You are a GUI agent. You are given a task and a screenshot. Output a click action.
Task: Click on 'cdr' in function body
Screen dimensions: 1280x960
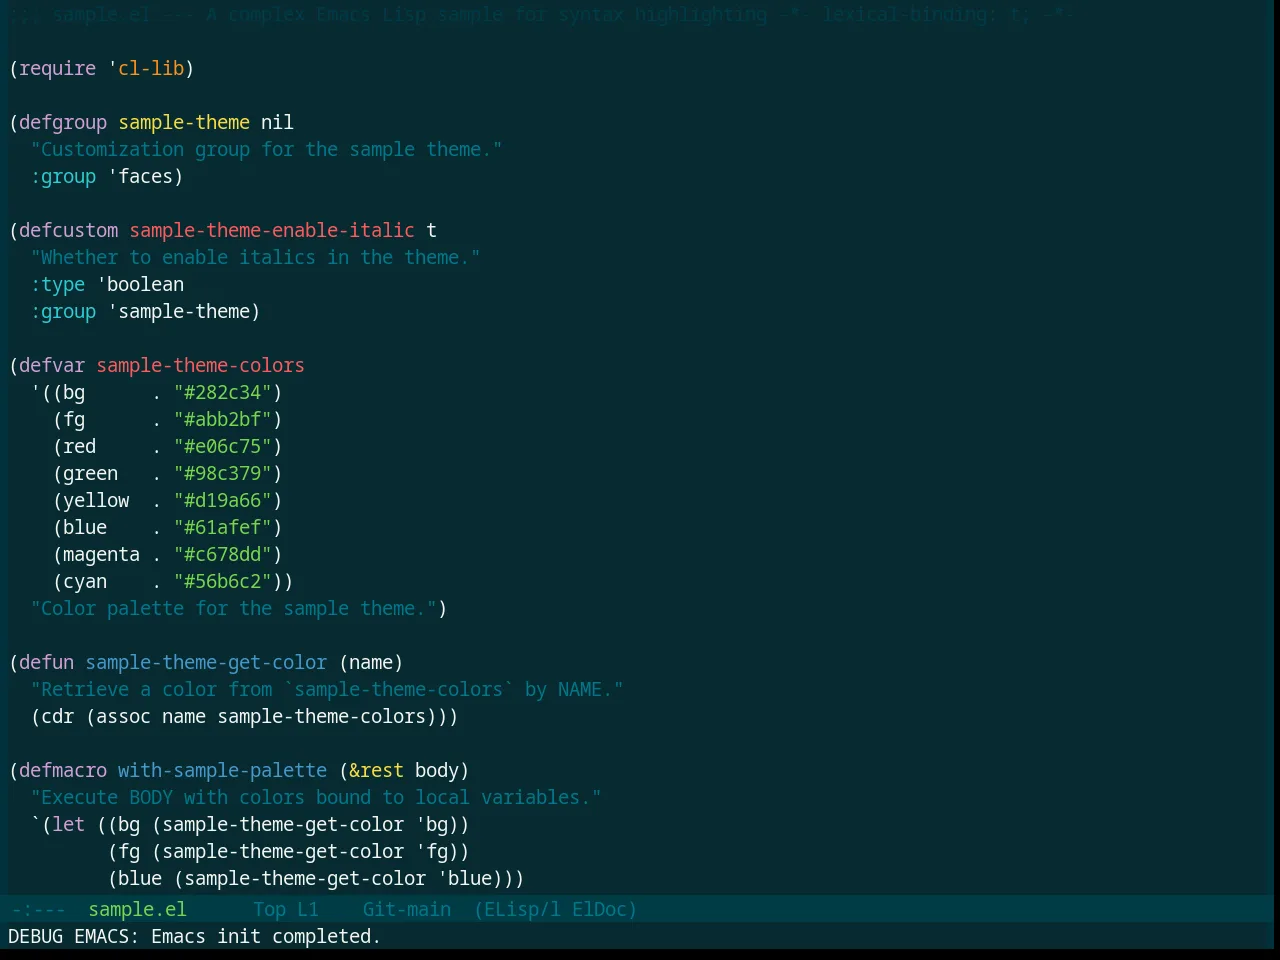click(x=57, y=716)
